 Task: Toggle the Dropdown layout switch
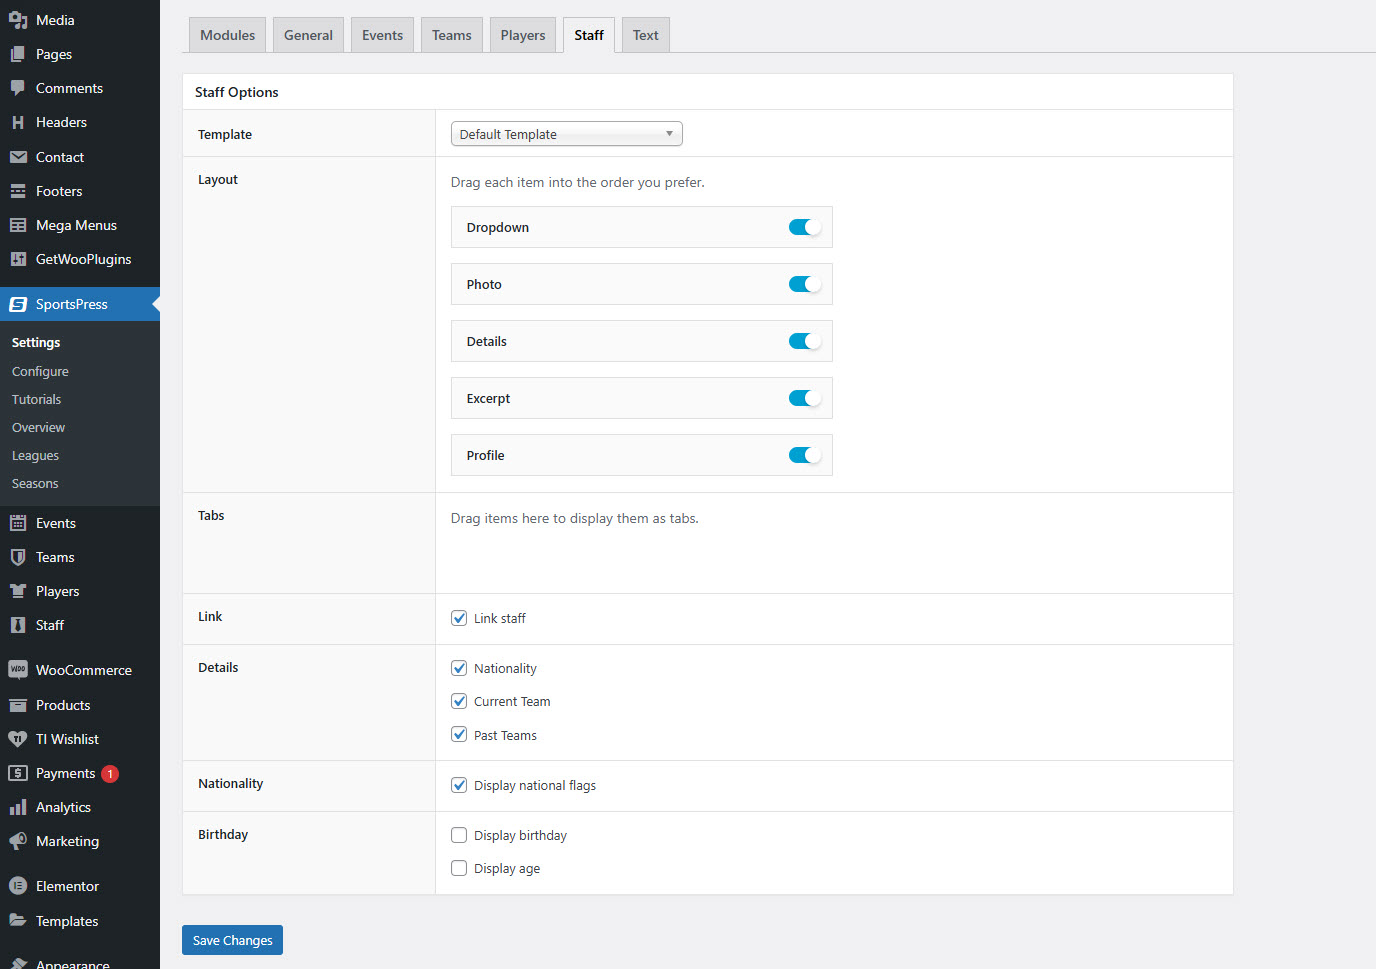pyautogui.click(x=805, y=227)
